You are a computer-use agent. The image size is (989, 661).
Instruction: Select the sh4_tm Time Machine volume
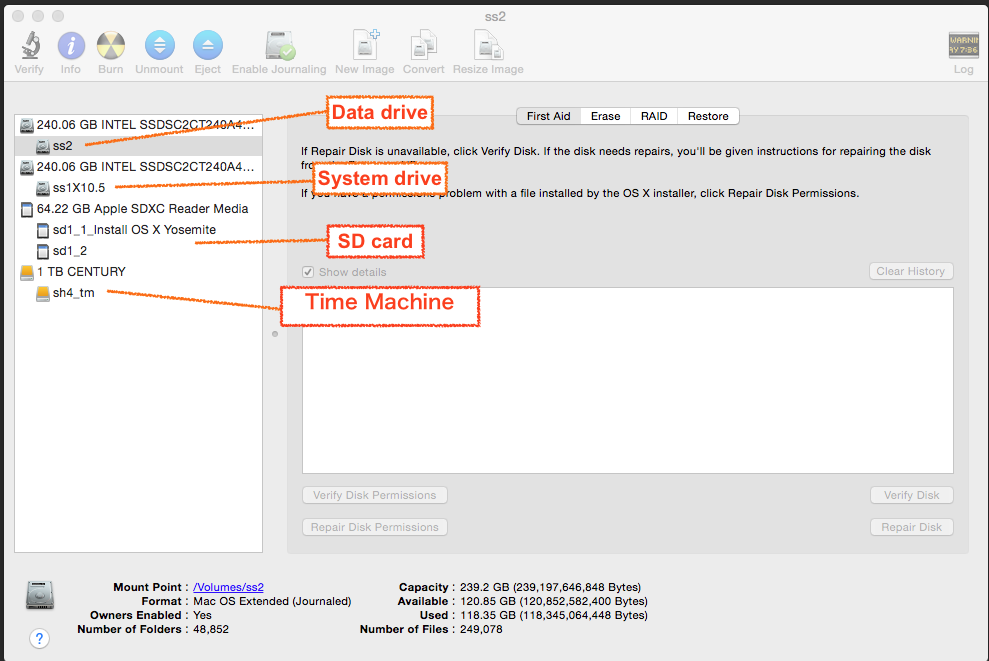coord(73,293)
